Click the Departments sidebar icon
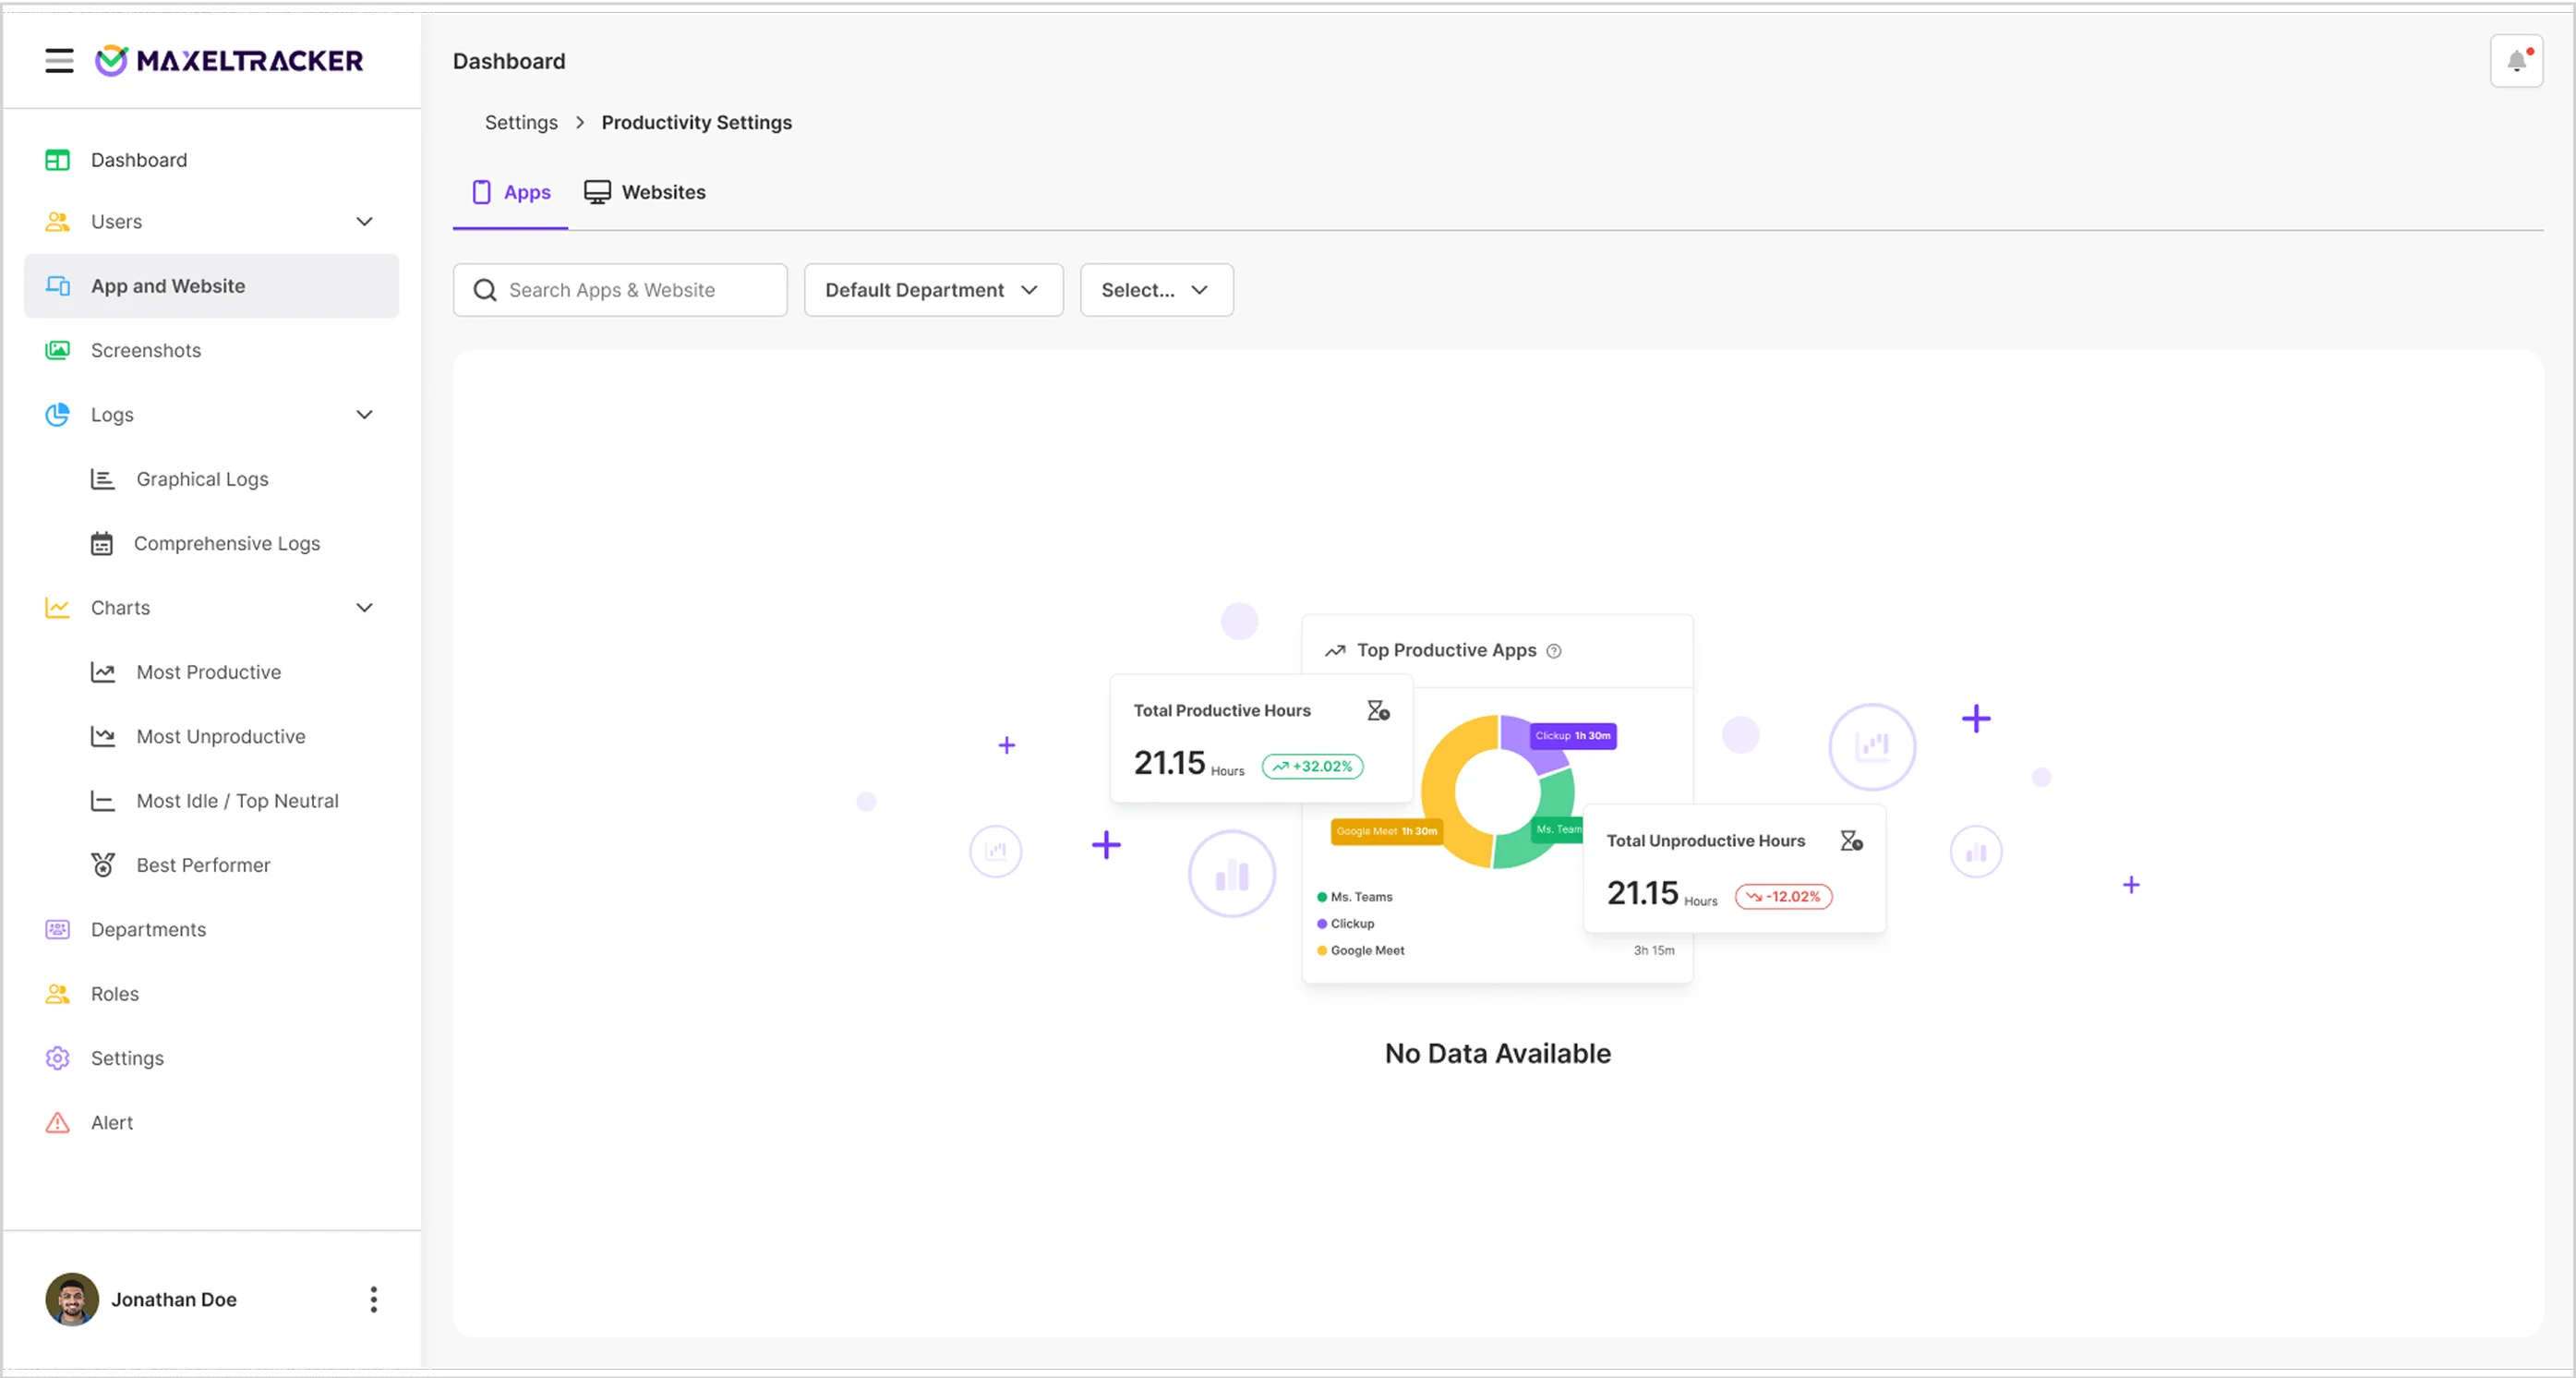Image resolution: width=2576 pixels, height=1378 pixels. coord(57,930)
